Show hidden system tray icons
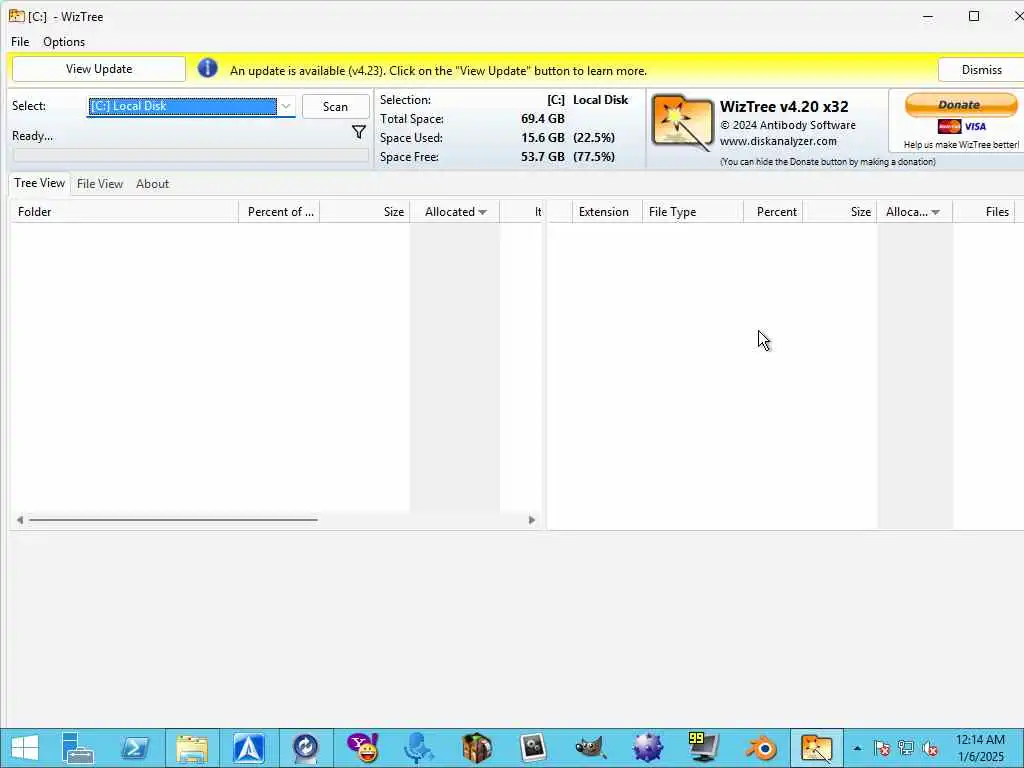Screen dimensions: 1024x768 coord(857,748)
